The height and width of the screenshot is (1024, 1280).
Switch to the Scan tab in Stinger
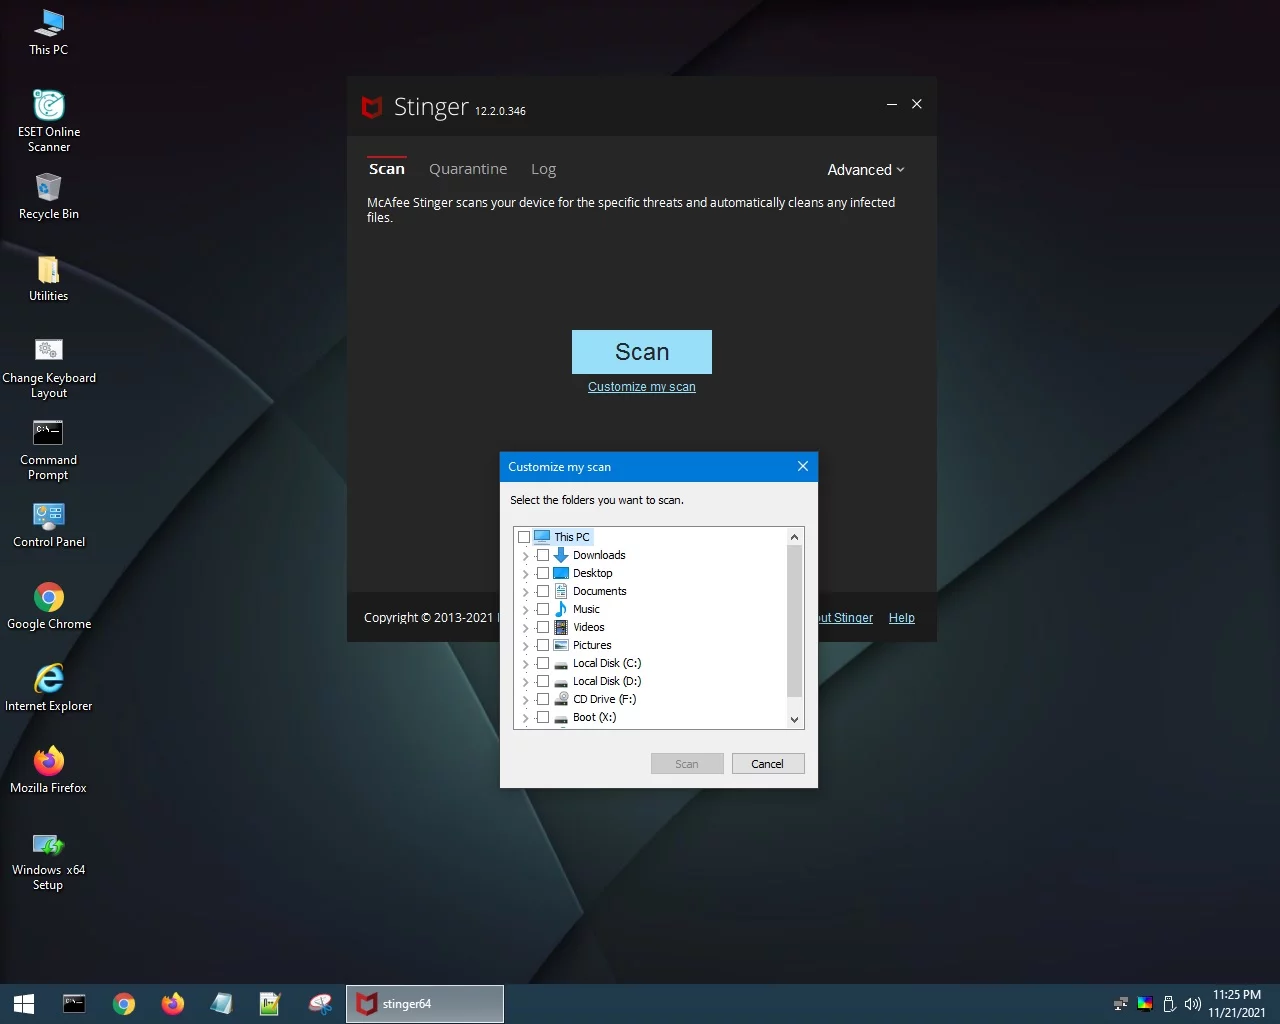pos(387,169)
